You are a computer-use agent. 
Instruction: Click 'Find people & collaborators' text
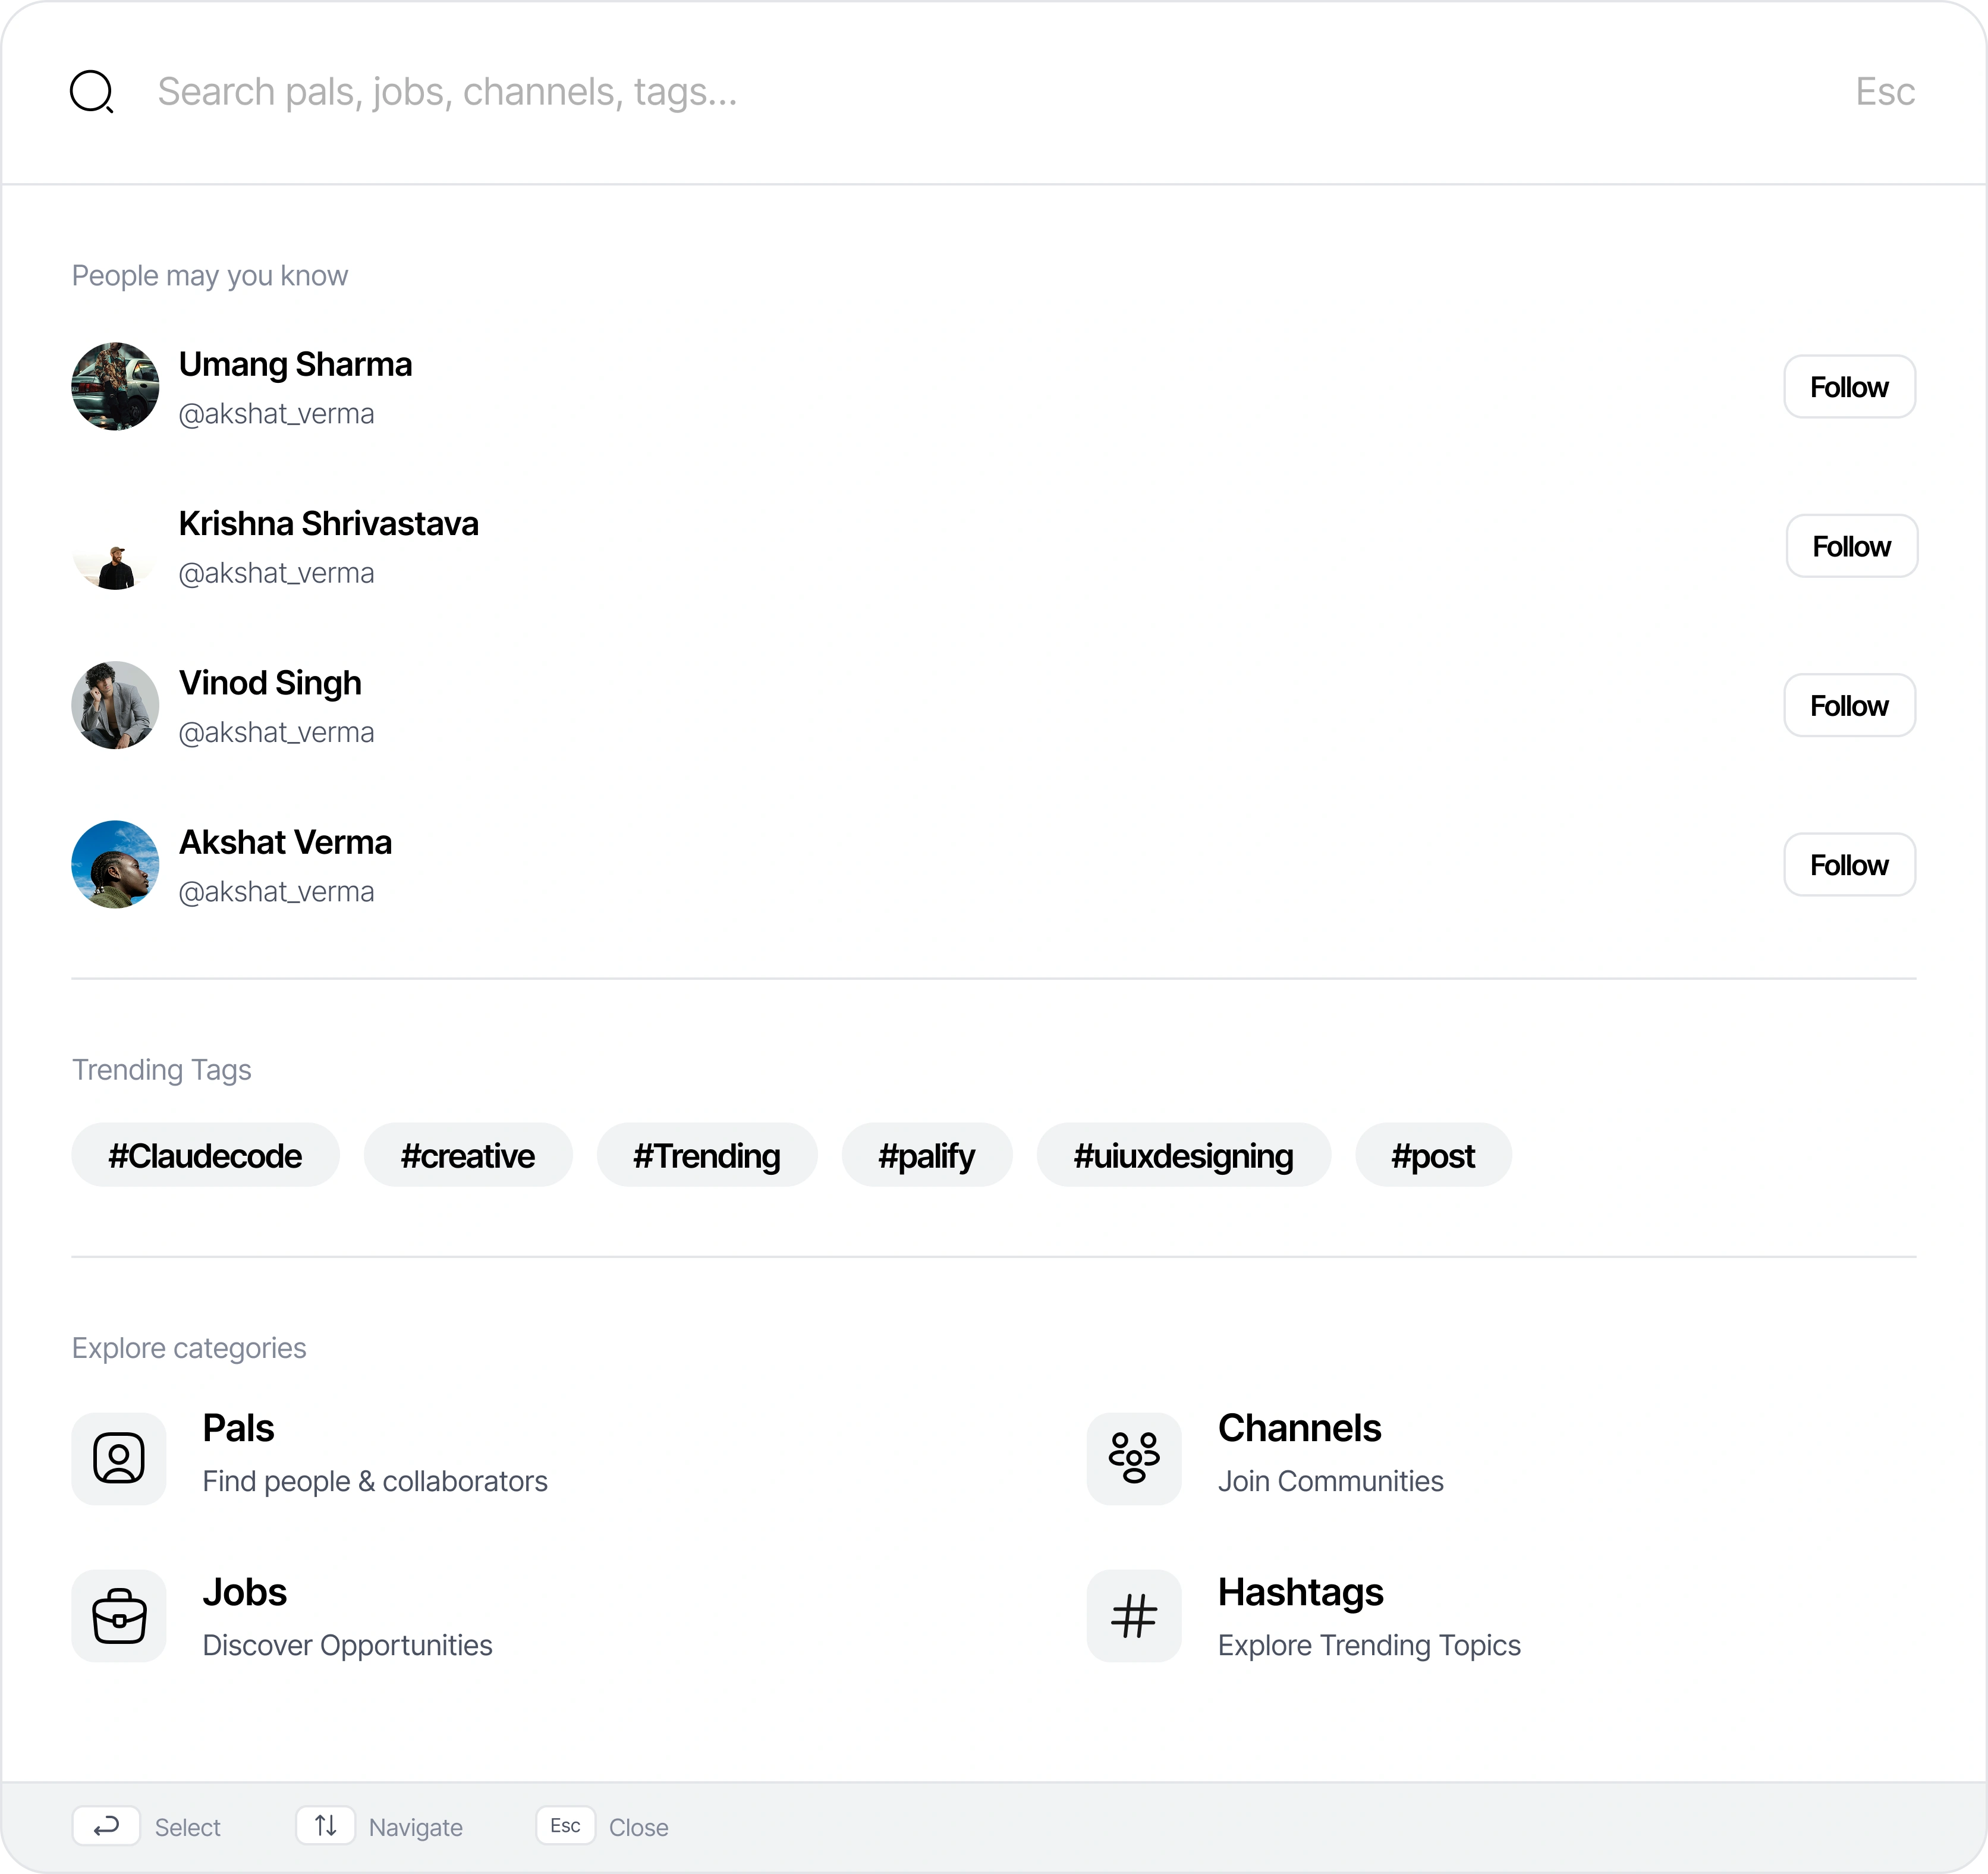pos(375,1481)
